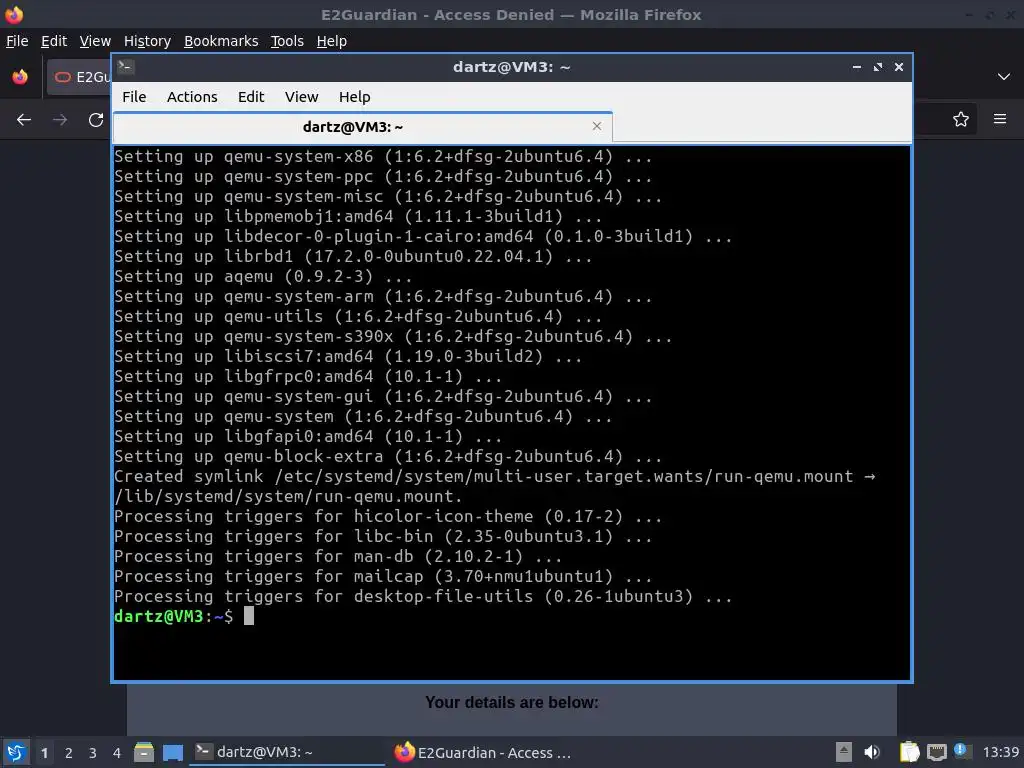Click 'Processing triggers for man-db' line
This screenshot has height=768, width=1024.
[338, 556]
